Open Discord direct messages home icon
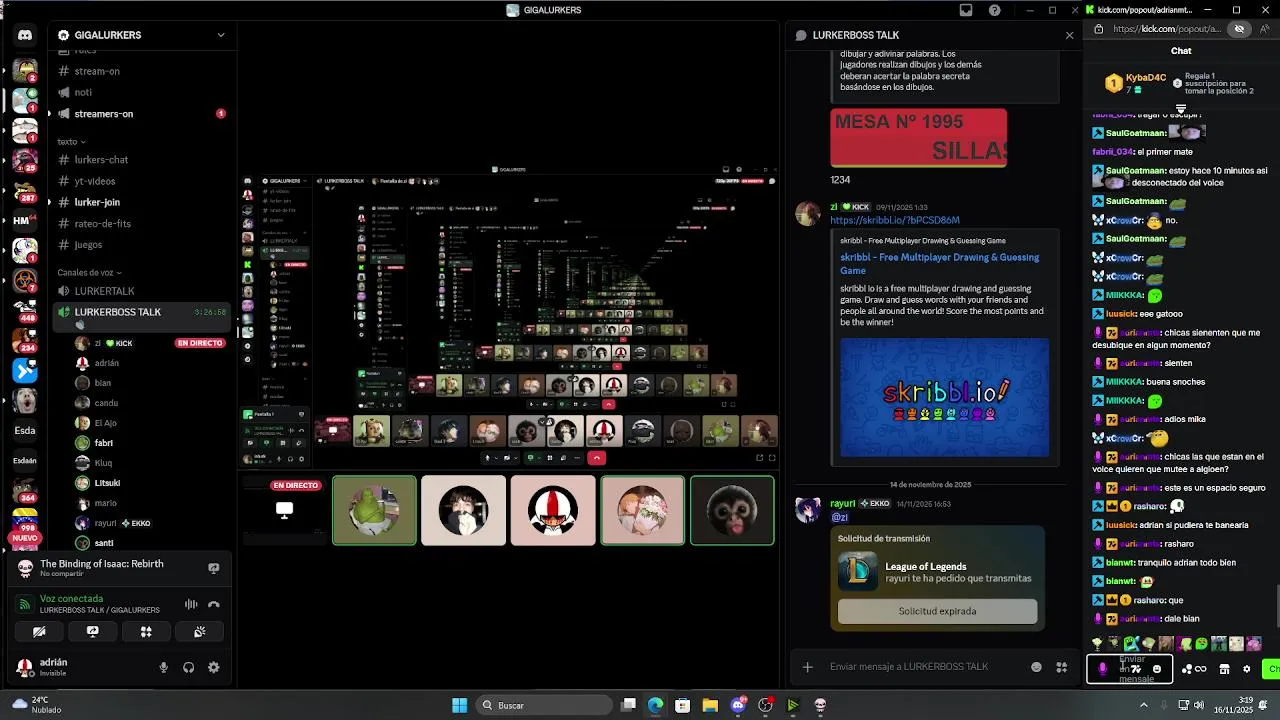This screenshot has width=1280, height=720. pos(25,35)
